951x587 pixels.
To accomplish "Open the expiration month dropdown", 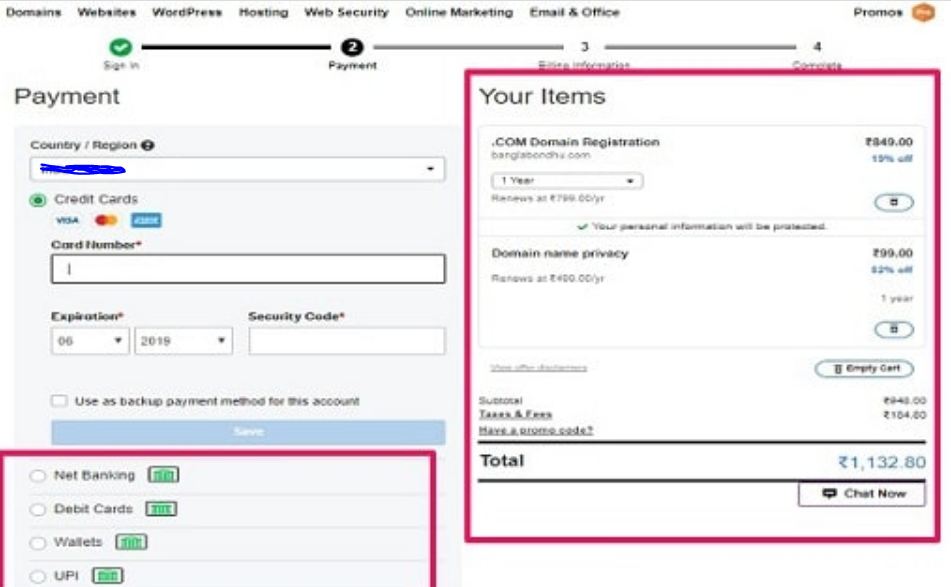I will click(89, 341).
